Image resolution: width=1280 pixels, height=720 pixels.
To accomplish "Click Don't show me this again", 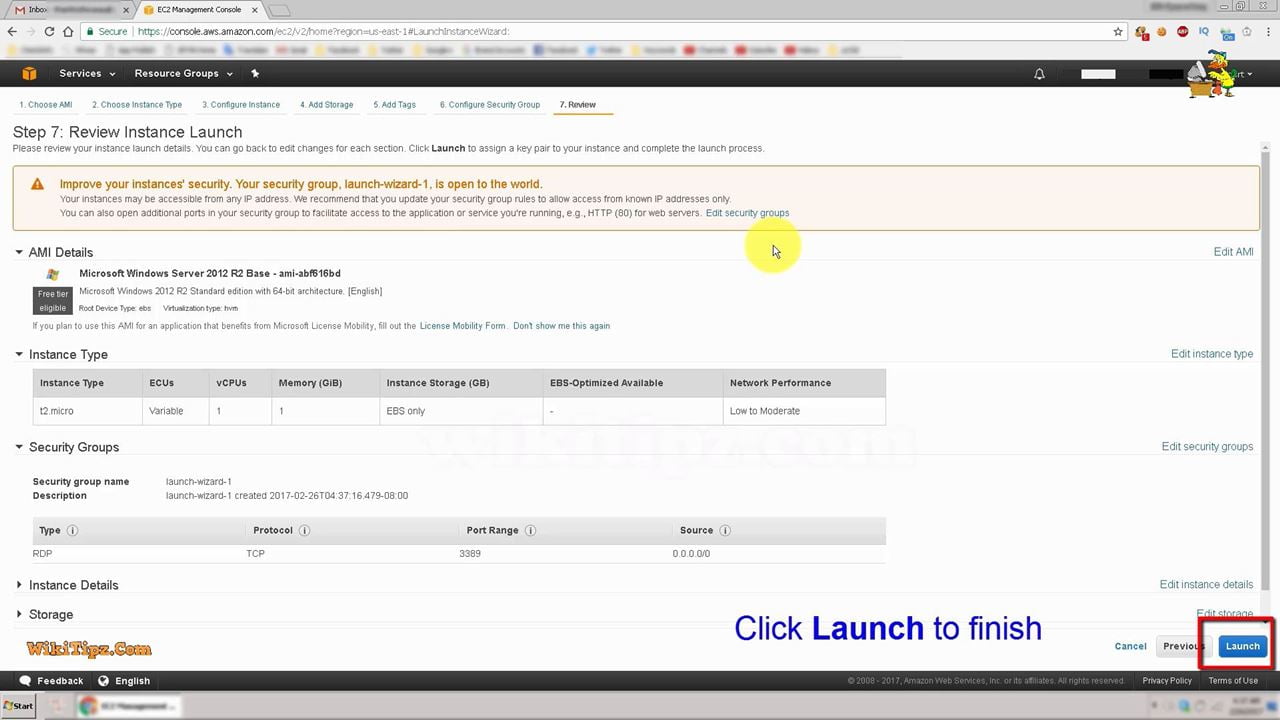I will (561, 326).
